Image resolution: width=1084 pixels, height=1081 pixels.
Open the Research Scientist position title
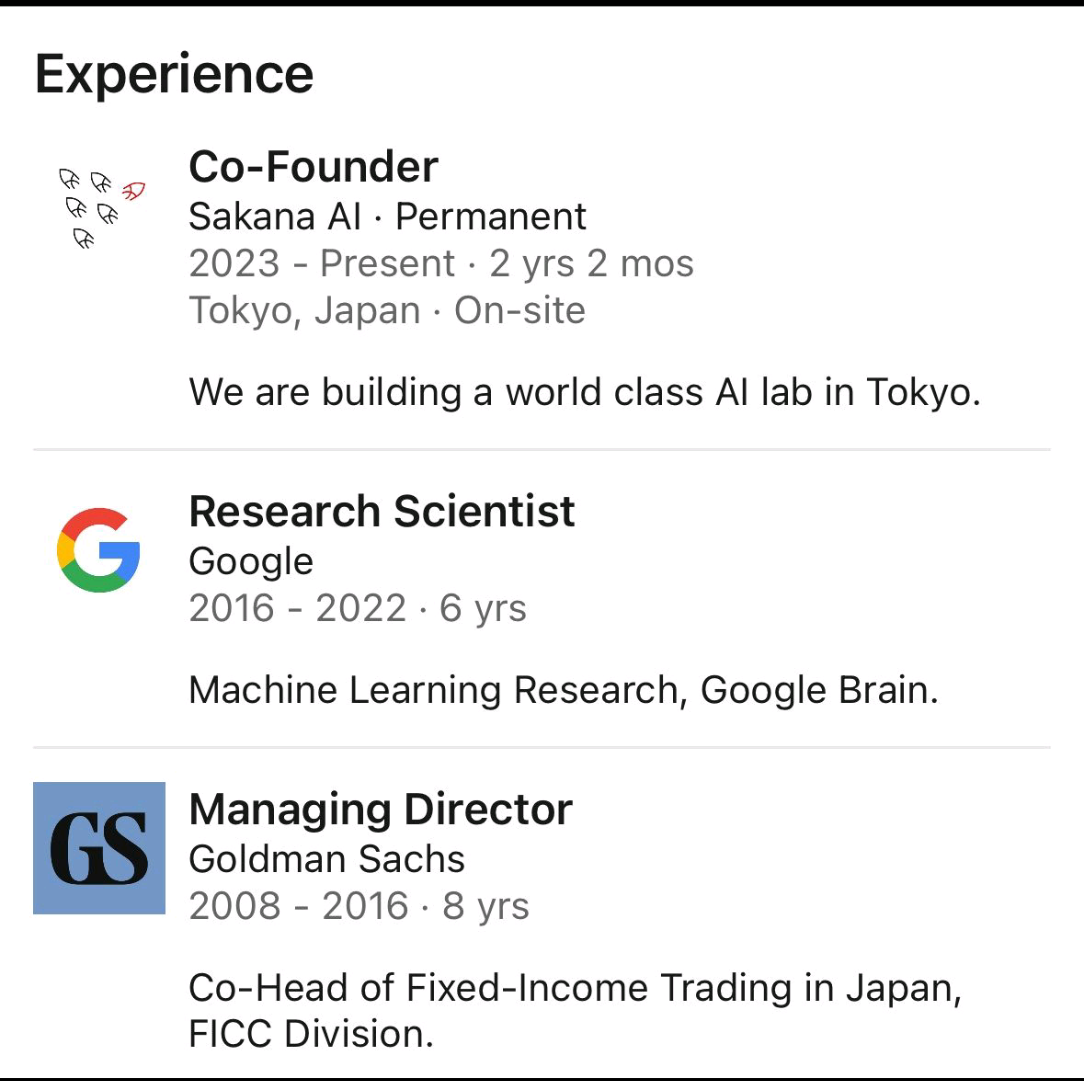[x=381, y=512]
